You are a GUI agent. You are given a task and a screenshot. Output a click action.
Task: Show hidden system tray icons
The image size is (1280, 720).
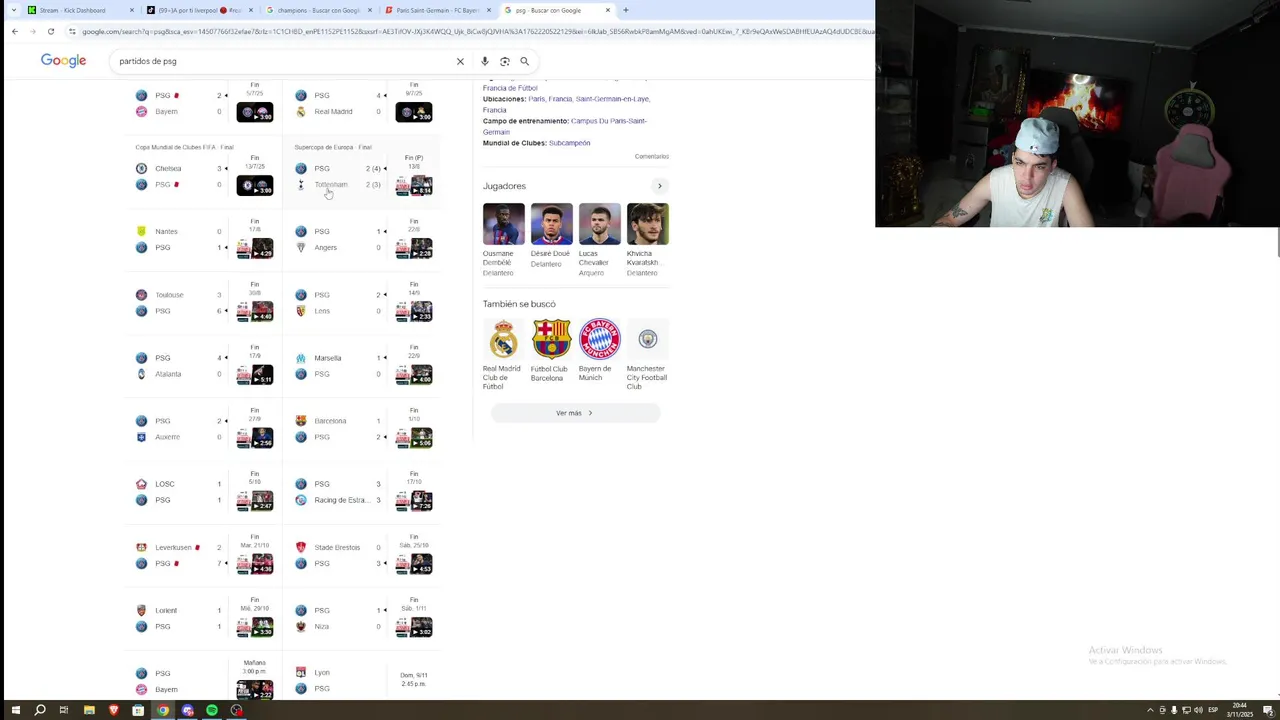point(1150,710)
